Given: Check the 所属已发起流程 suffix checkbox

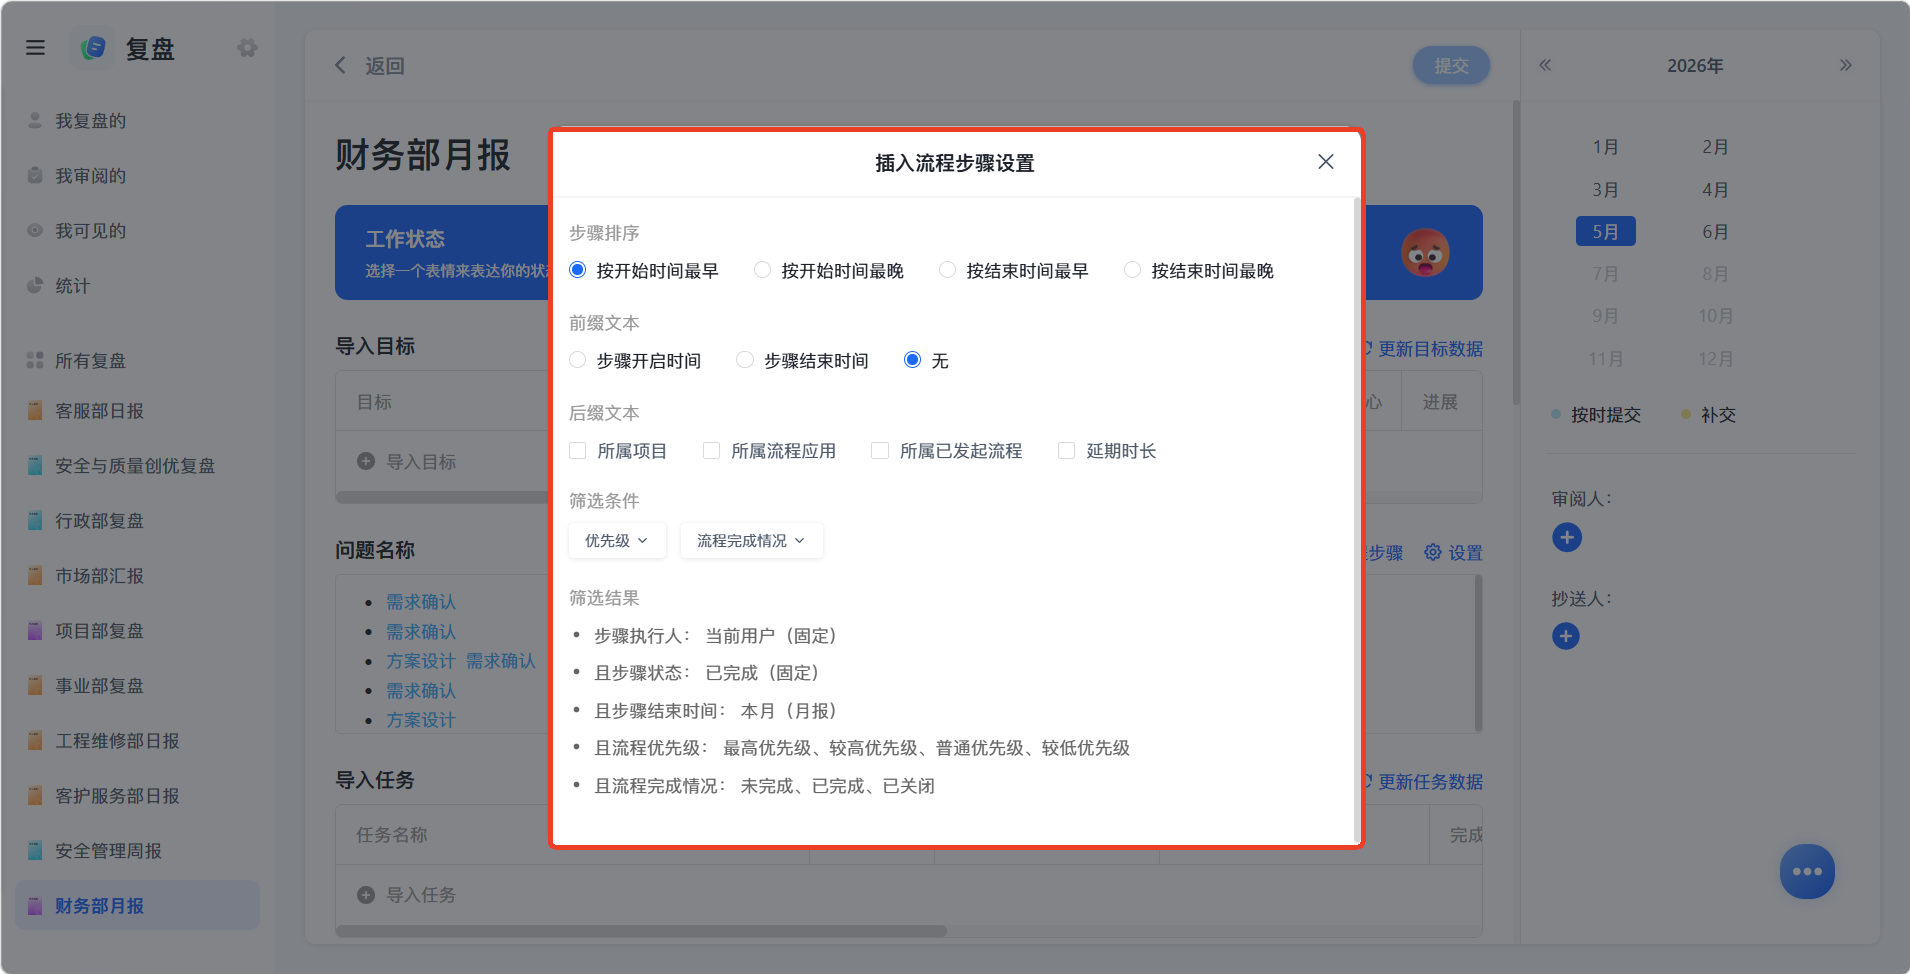Looking at the screenshot, I should (880, 451).
